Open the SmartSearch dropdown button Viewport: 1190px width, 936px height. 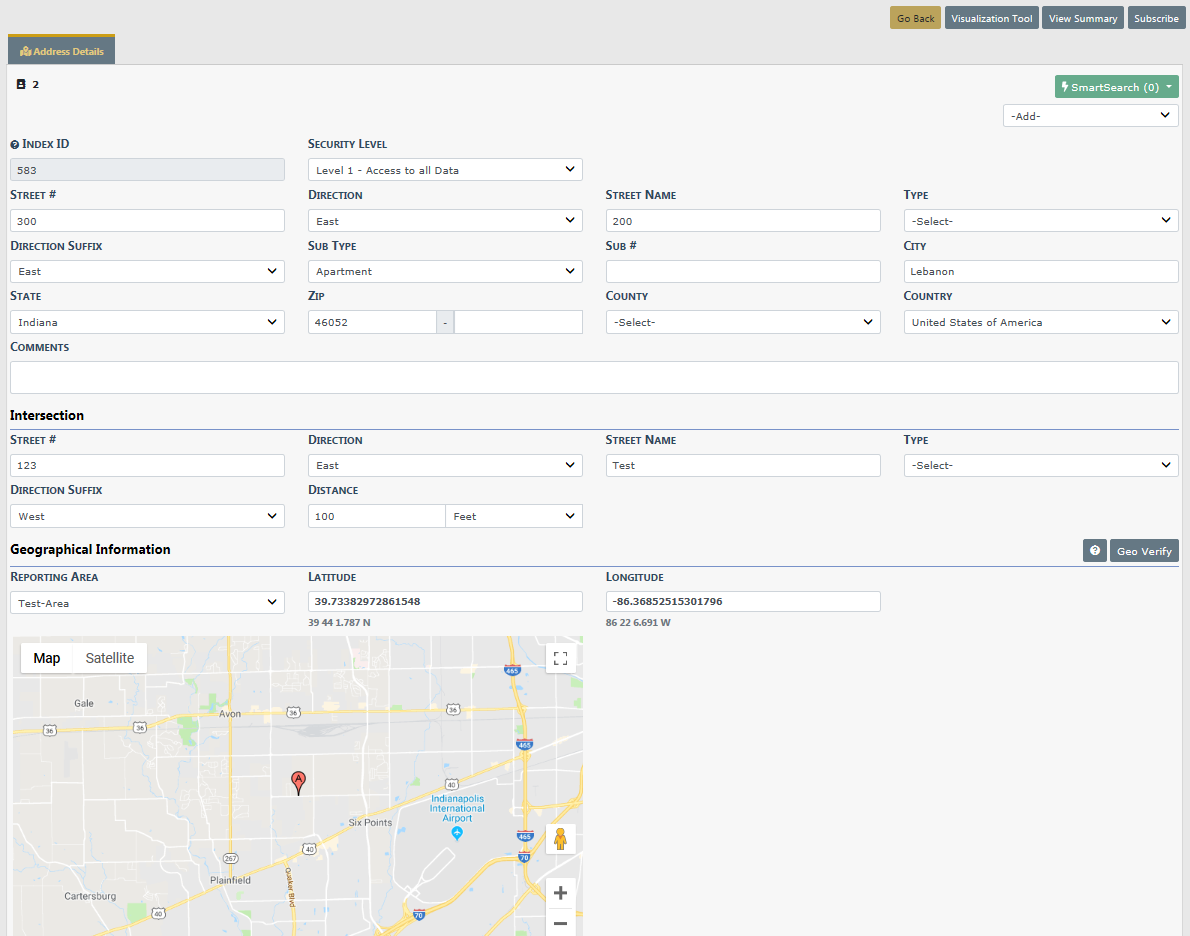[x=1116, y=87]
